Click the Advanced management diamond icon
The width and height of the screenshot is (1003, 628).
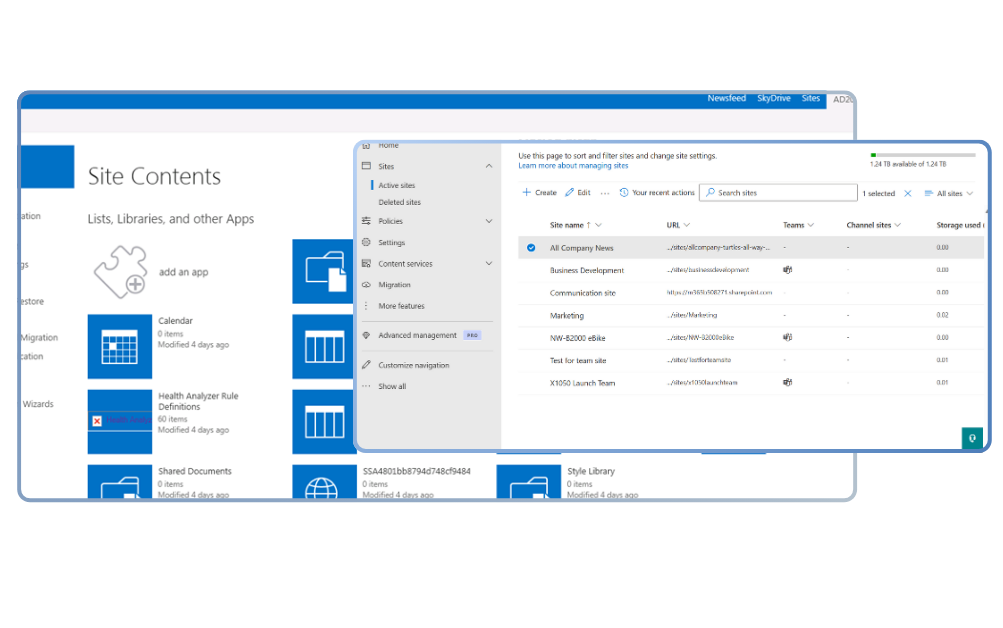pos(367,335)
